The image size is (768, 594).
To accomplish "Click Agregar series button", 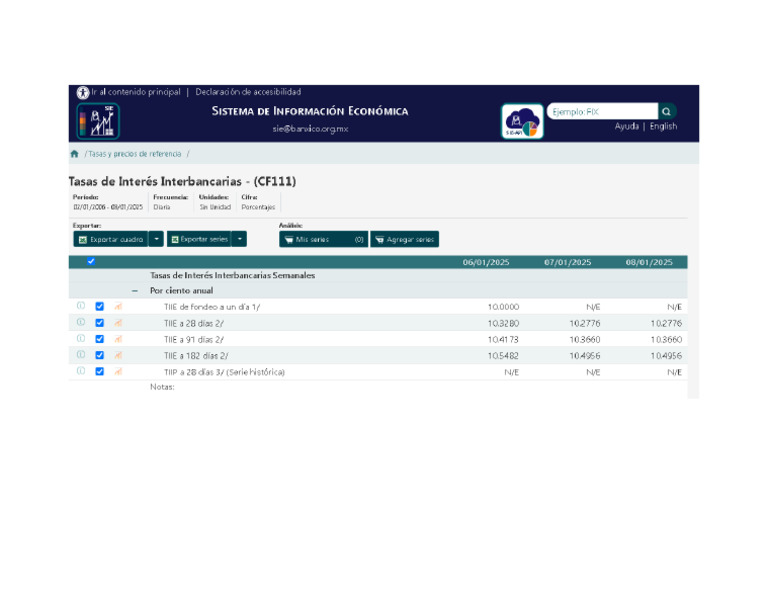I will (x=405, y=239).
